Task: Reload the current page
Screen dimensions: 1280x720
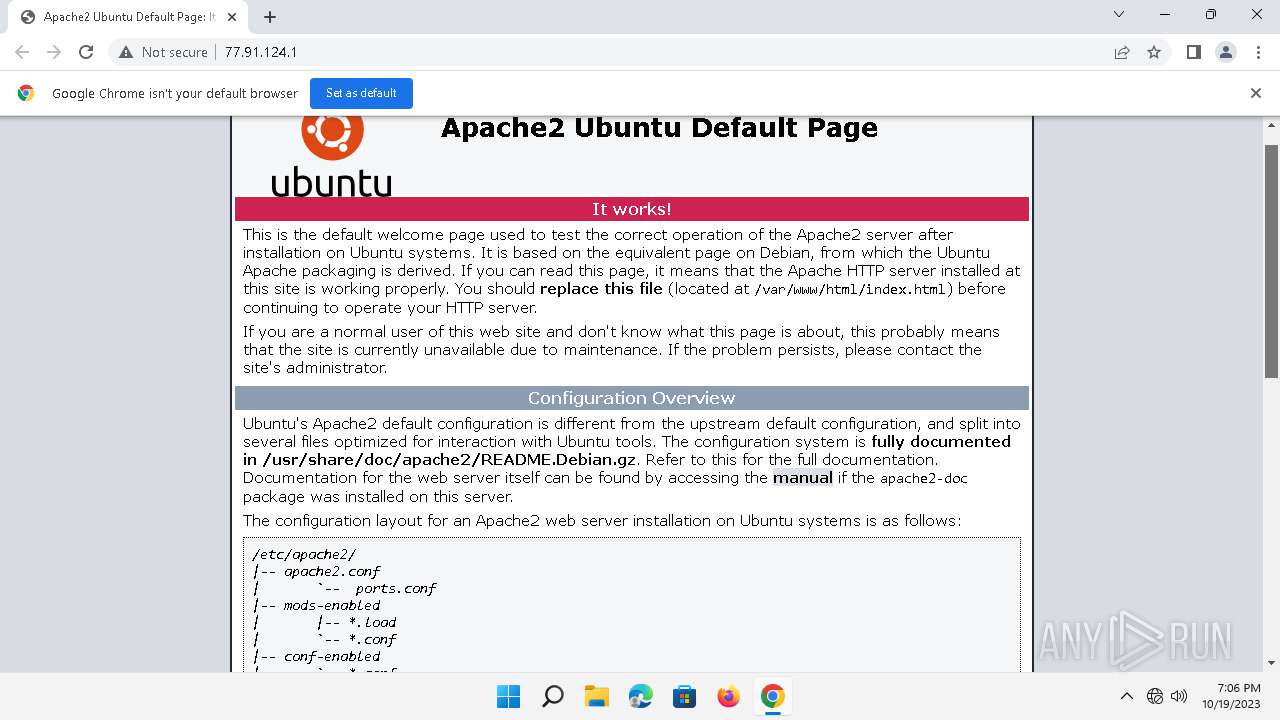Action: (86, 52)
